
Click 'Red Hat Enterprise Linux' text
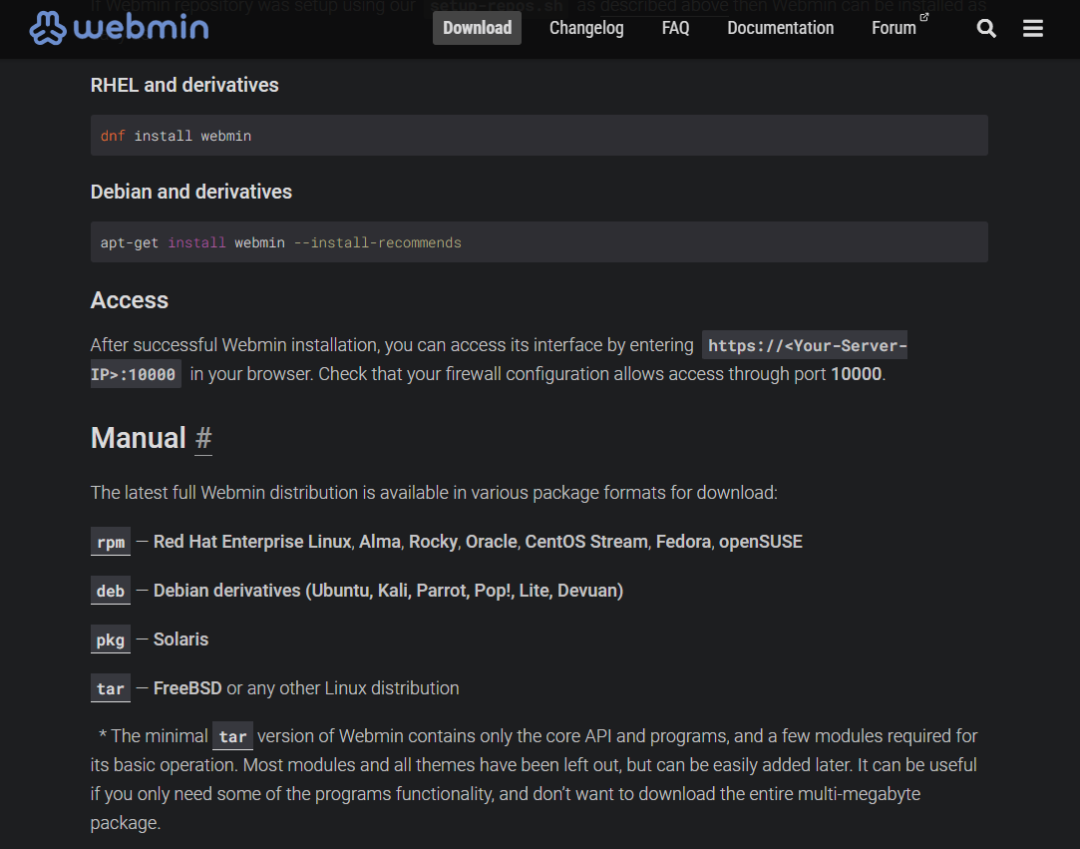pyautogui.click(x=252, y=542)
